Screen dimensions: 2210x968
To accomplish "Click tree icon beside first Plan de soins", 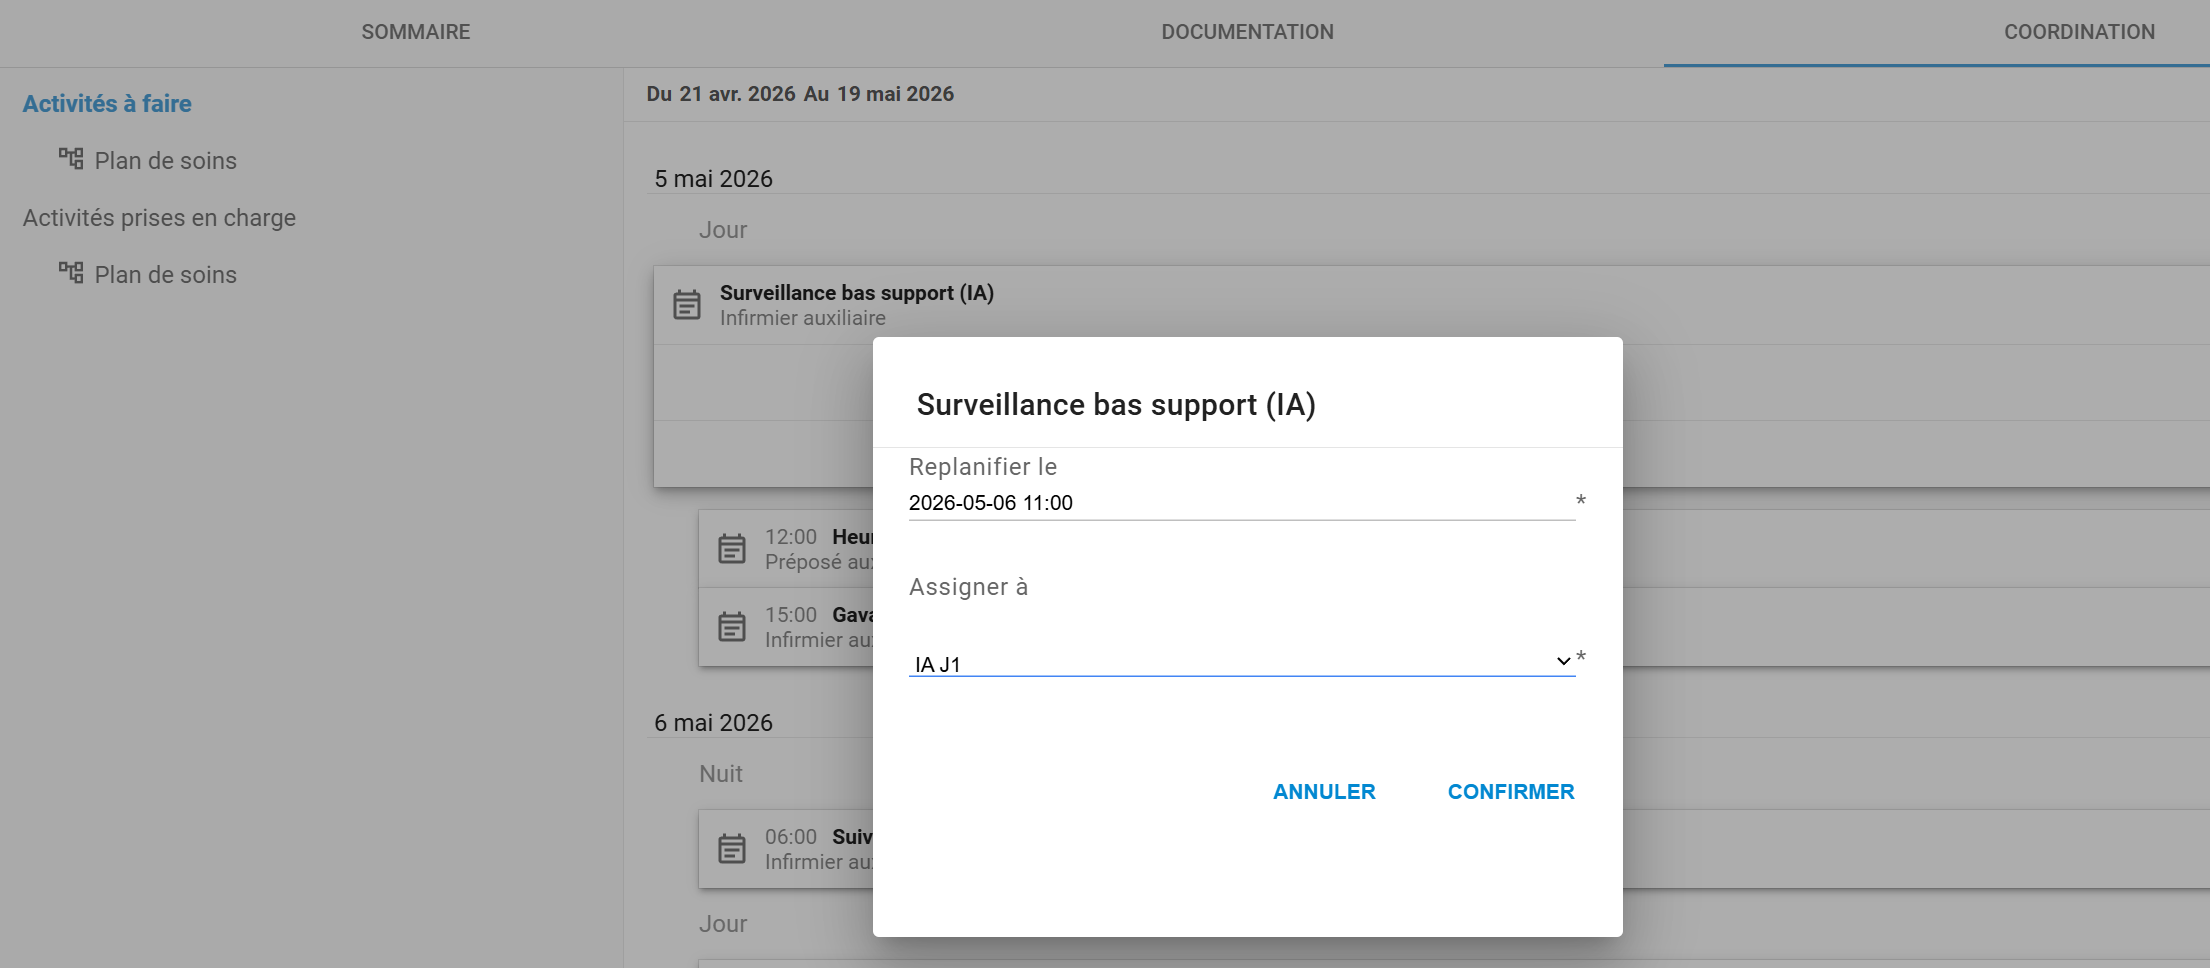I will pyautogui.click(x=71, y=158).
